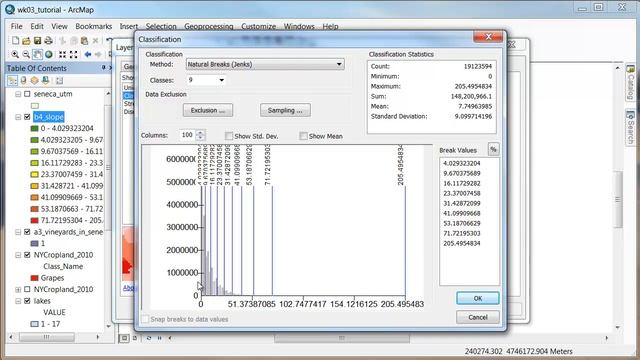Image resolution: width=640 pixels, height=360 pixels.
Task: Toggle visibility of a3_vineyards_in_sene layer
Action: tap(27, 232)
